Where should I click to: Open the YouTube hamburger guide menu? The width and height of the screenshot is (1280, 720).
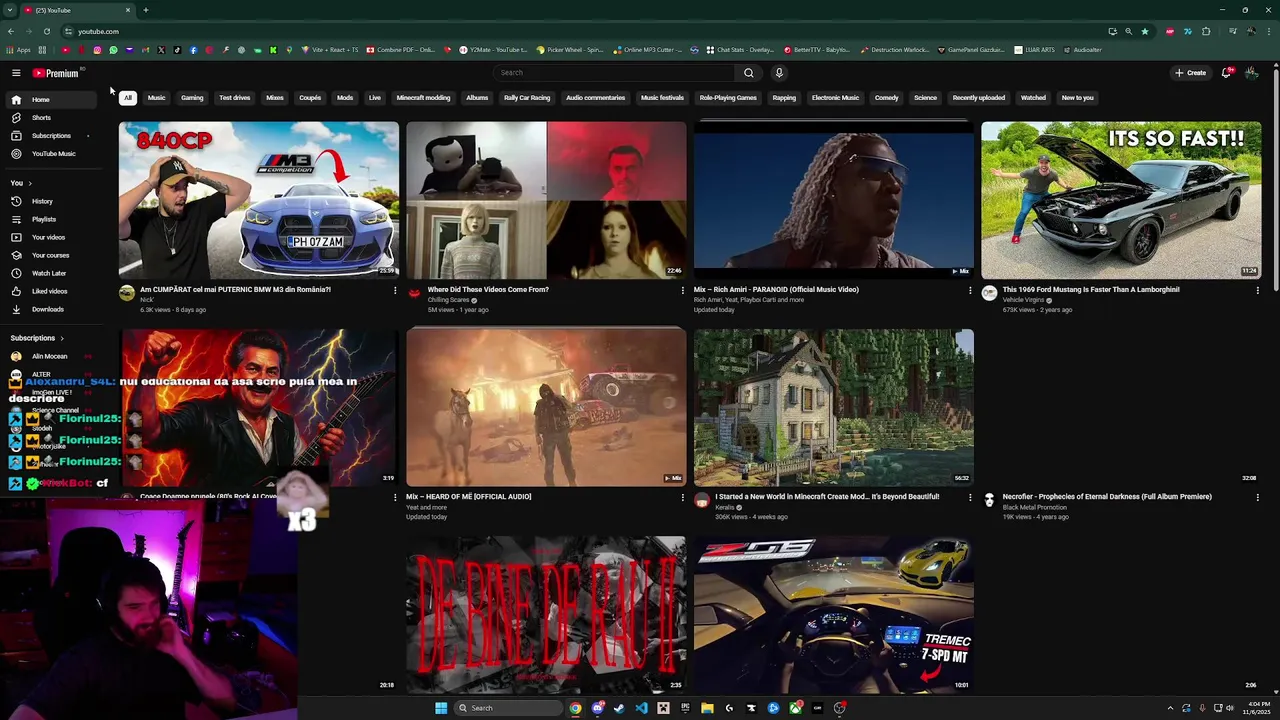pos(16,73)
